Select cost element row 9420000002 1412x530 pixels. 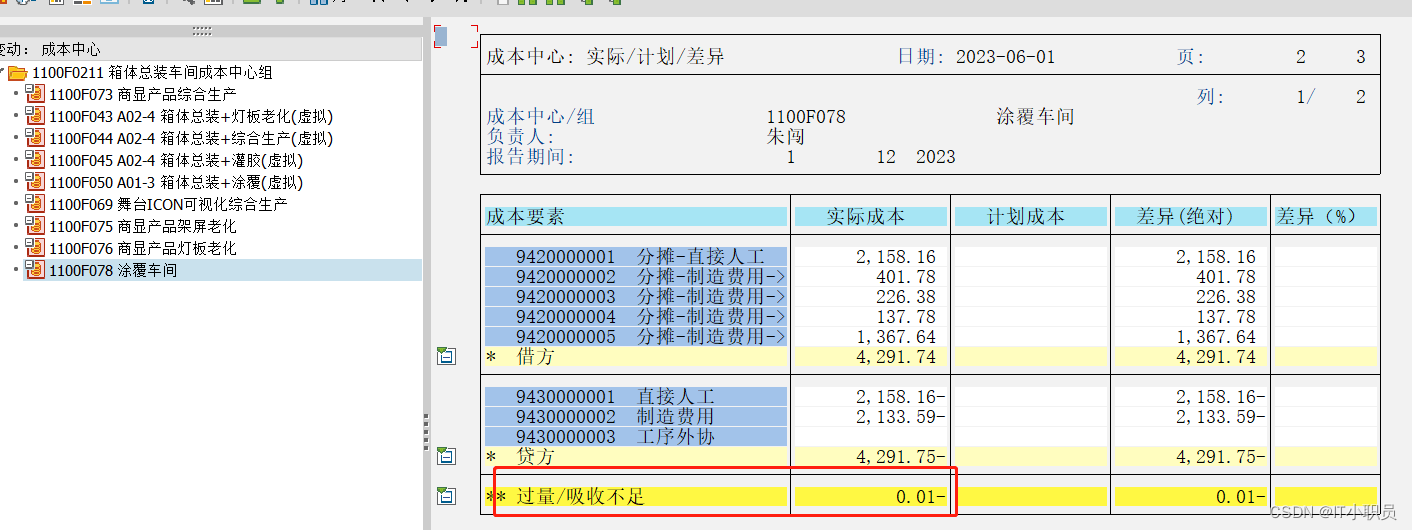click(636, 277)
